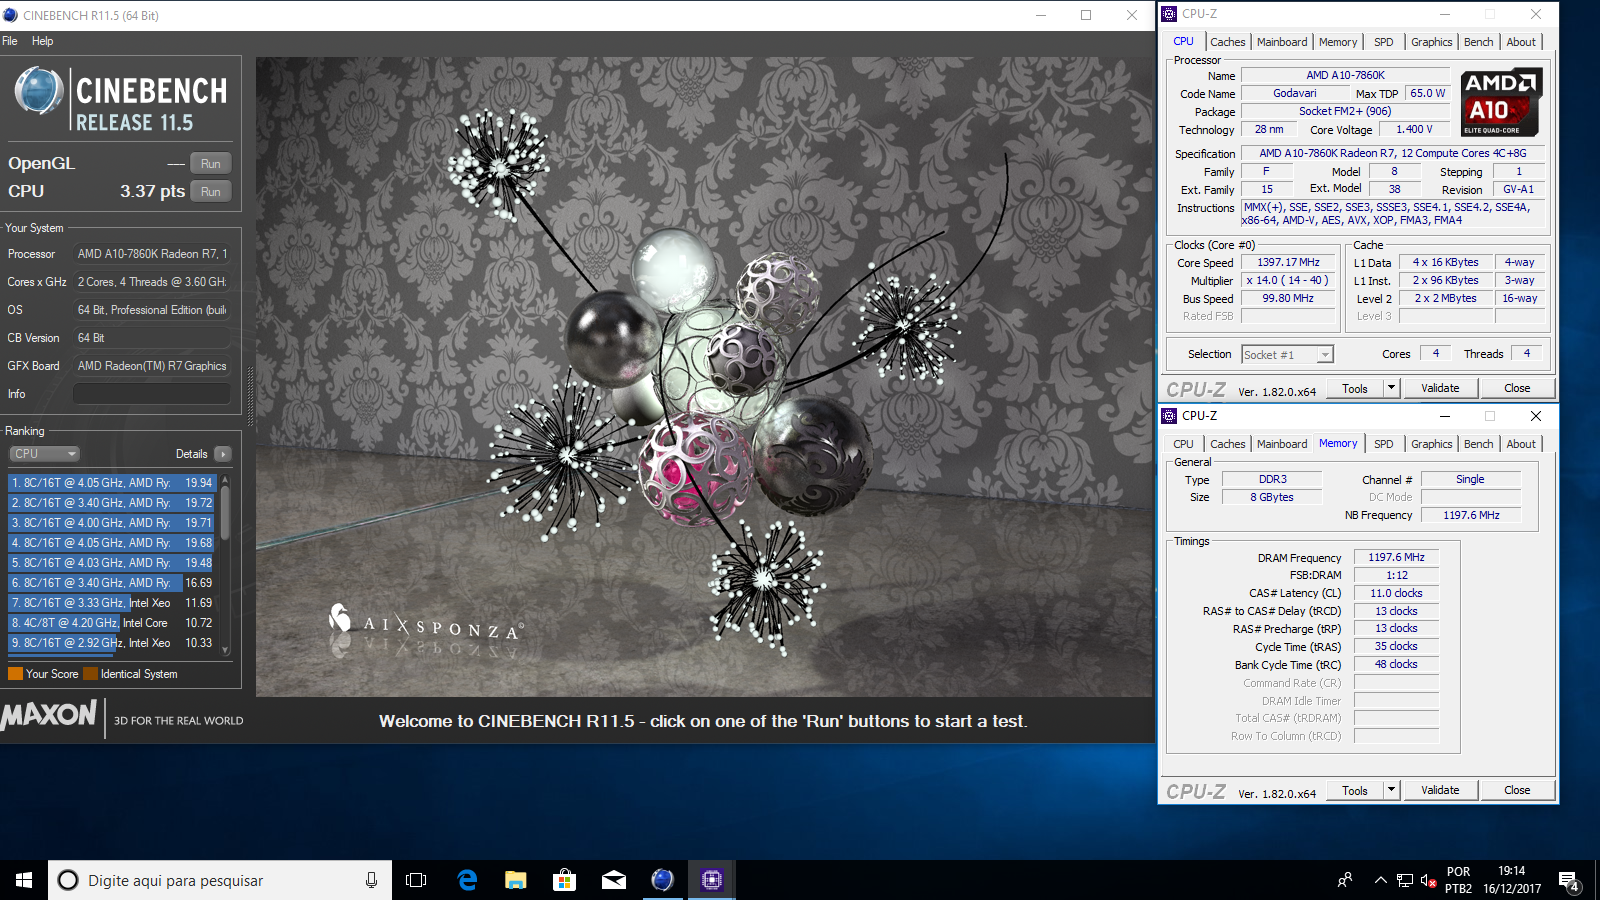Open the Action Center notifications icon
This screenshot has height=900, width=1600.
pyautogui.click(x=1569, y=881)
